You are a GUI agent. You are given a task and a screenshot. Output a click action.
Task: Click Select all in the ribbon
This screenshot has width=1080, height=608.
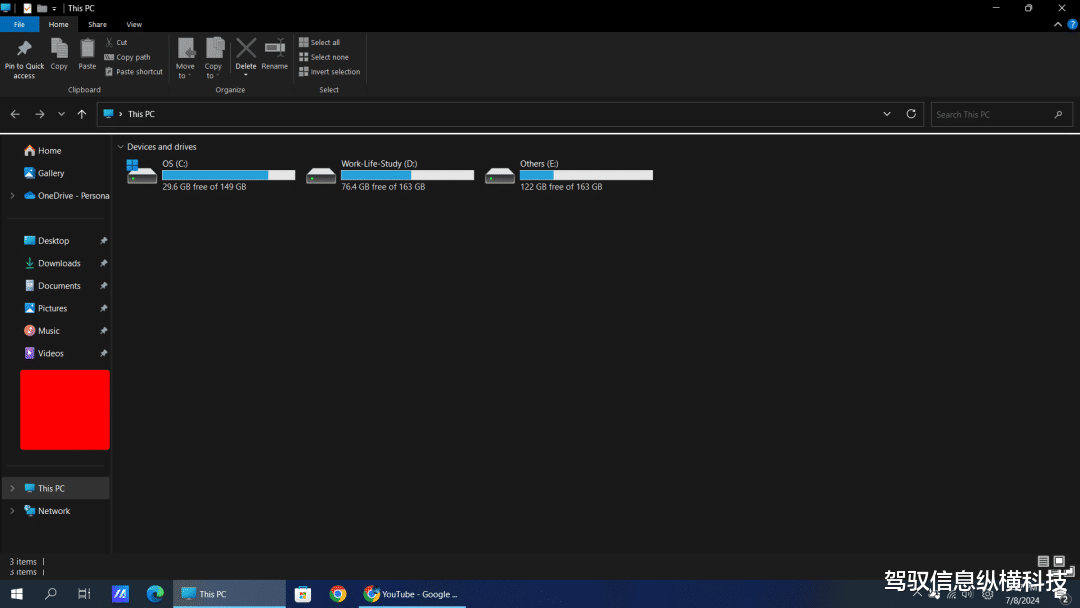coord(320,43)
